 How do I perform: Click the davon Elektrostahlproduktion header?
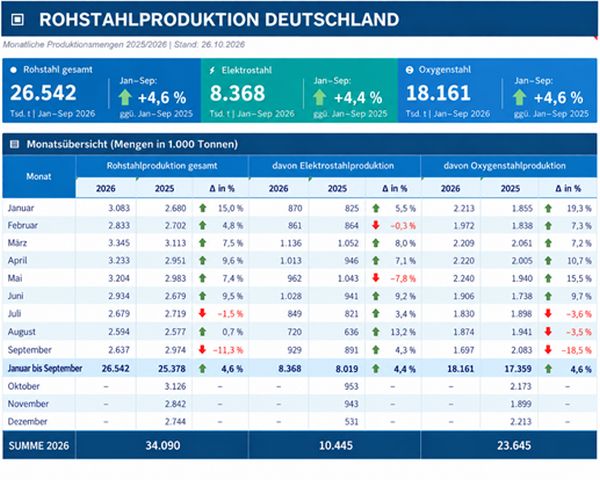pyautogui.click(x=333, y=166)
